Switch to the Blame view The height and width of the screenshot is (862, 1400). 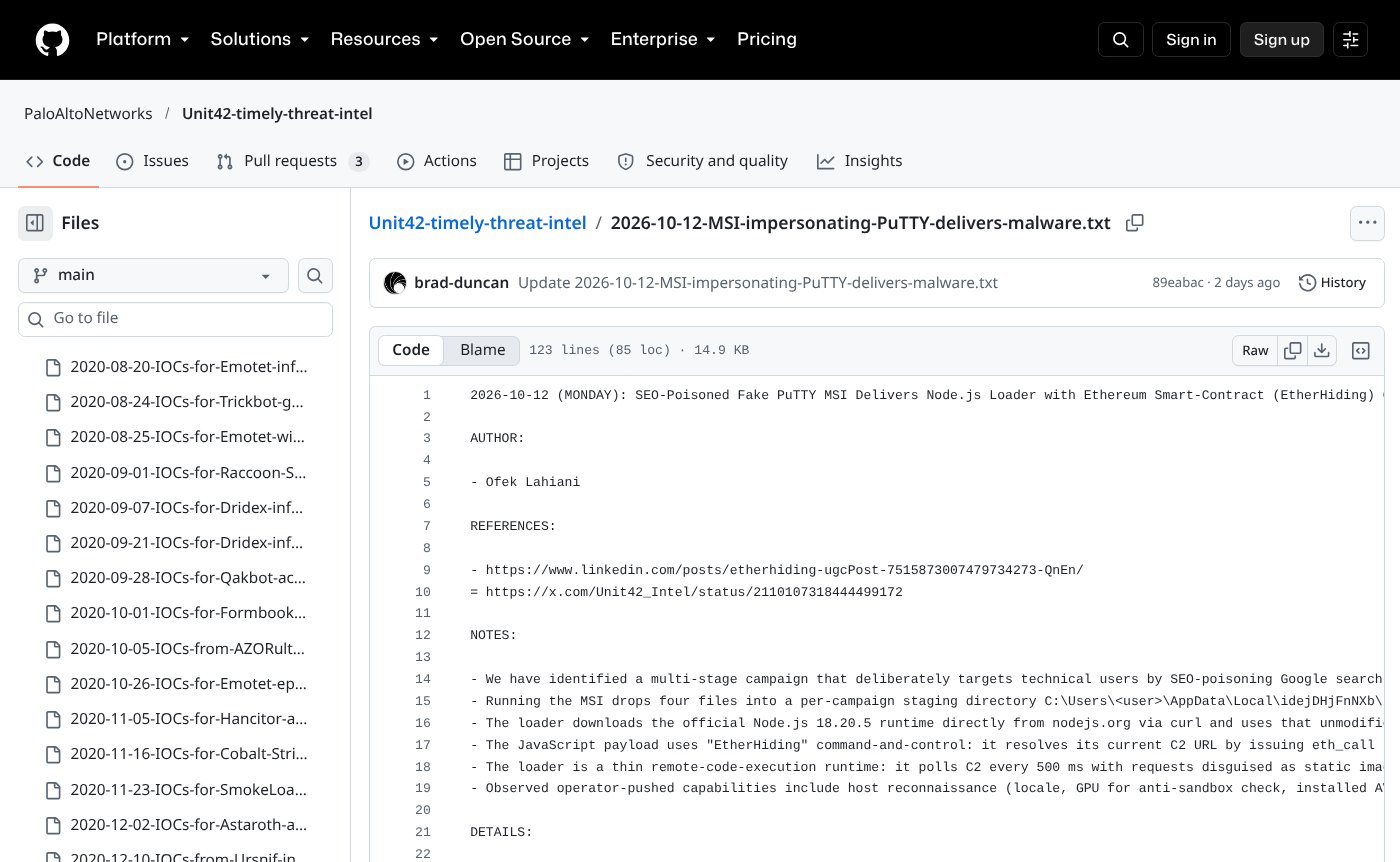coord(482,350)
